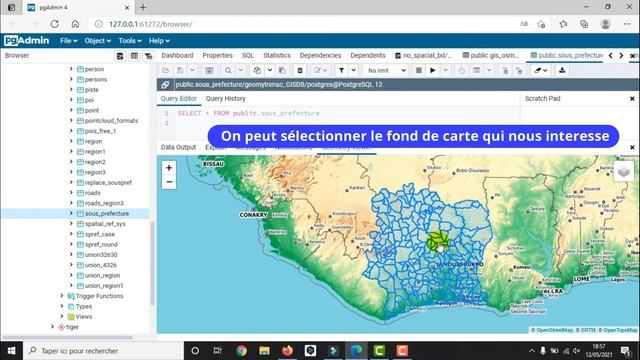Image resolution: width=640 pixels, height=360 pixels.
Task: Switch to the Data Output tab
Action: tap(178, 147)
